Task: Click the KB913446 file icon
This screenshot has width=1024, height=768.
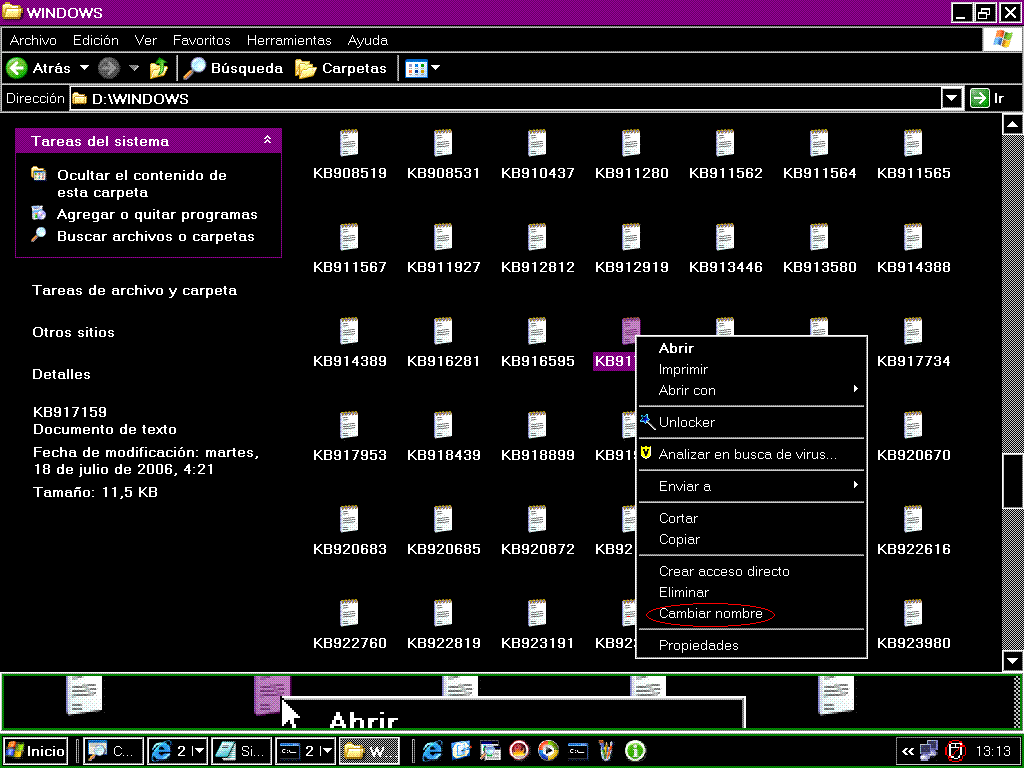Action: tap(726, 237)
